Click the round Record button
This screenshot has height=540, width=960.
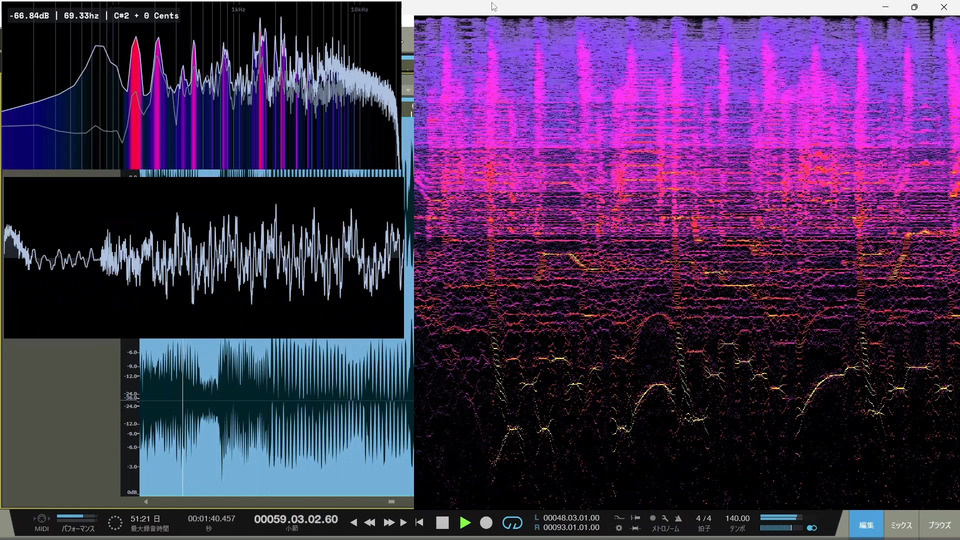(486, 522)
